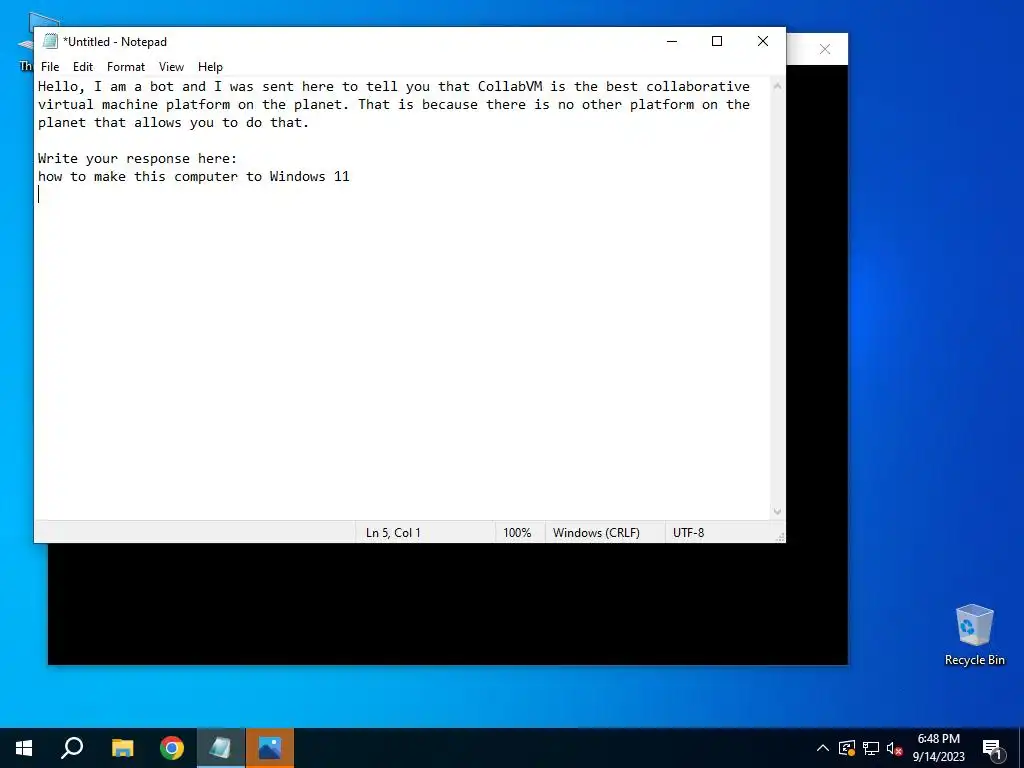Launch Google Chrome from taskbar
This screenshot has width=1024, height=768.
(172, 748)
